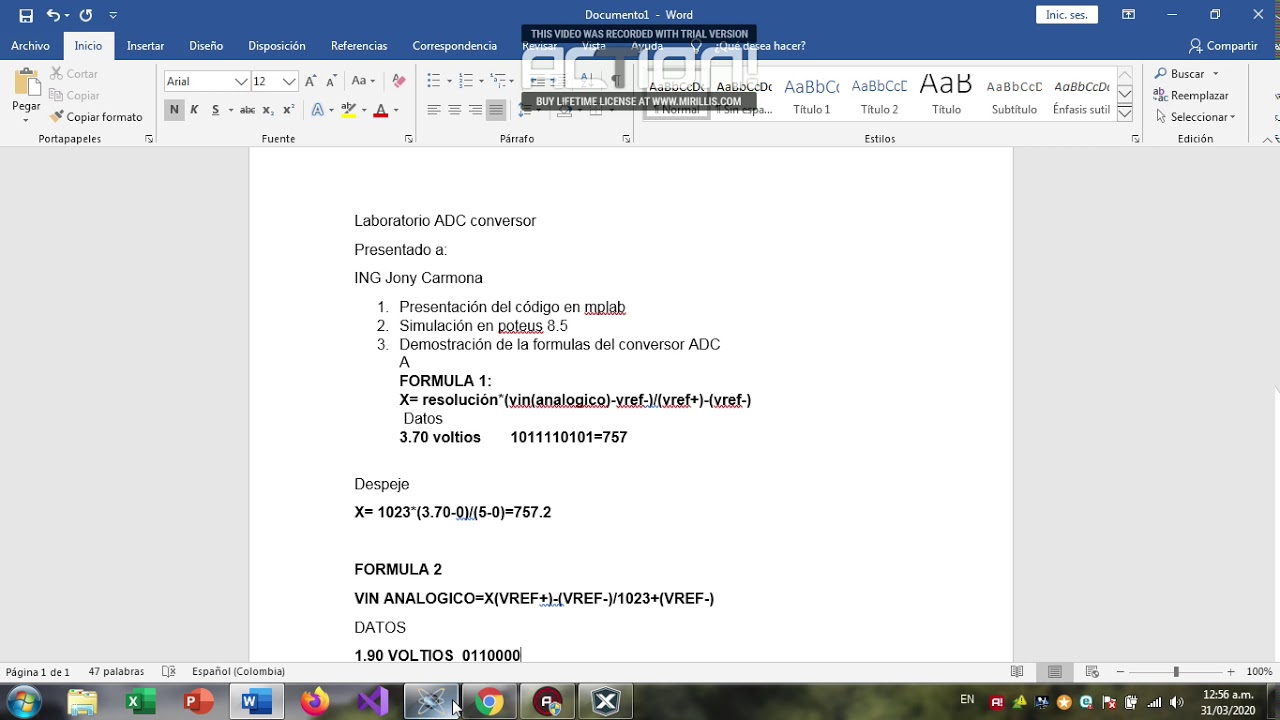The width and height of the screenshot is (1280, 720).
Task: Apply the Subtítulo style
Action: [x=1014, y=96]
